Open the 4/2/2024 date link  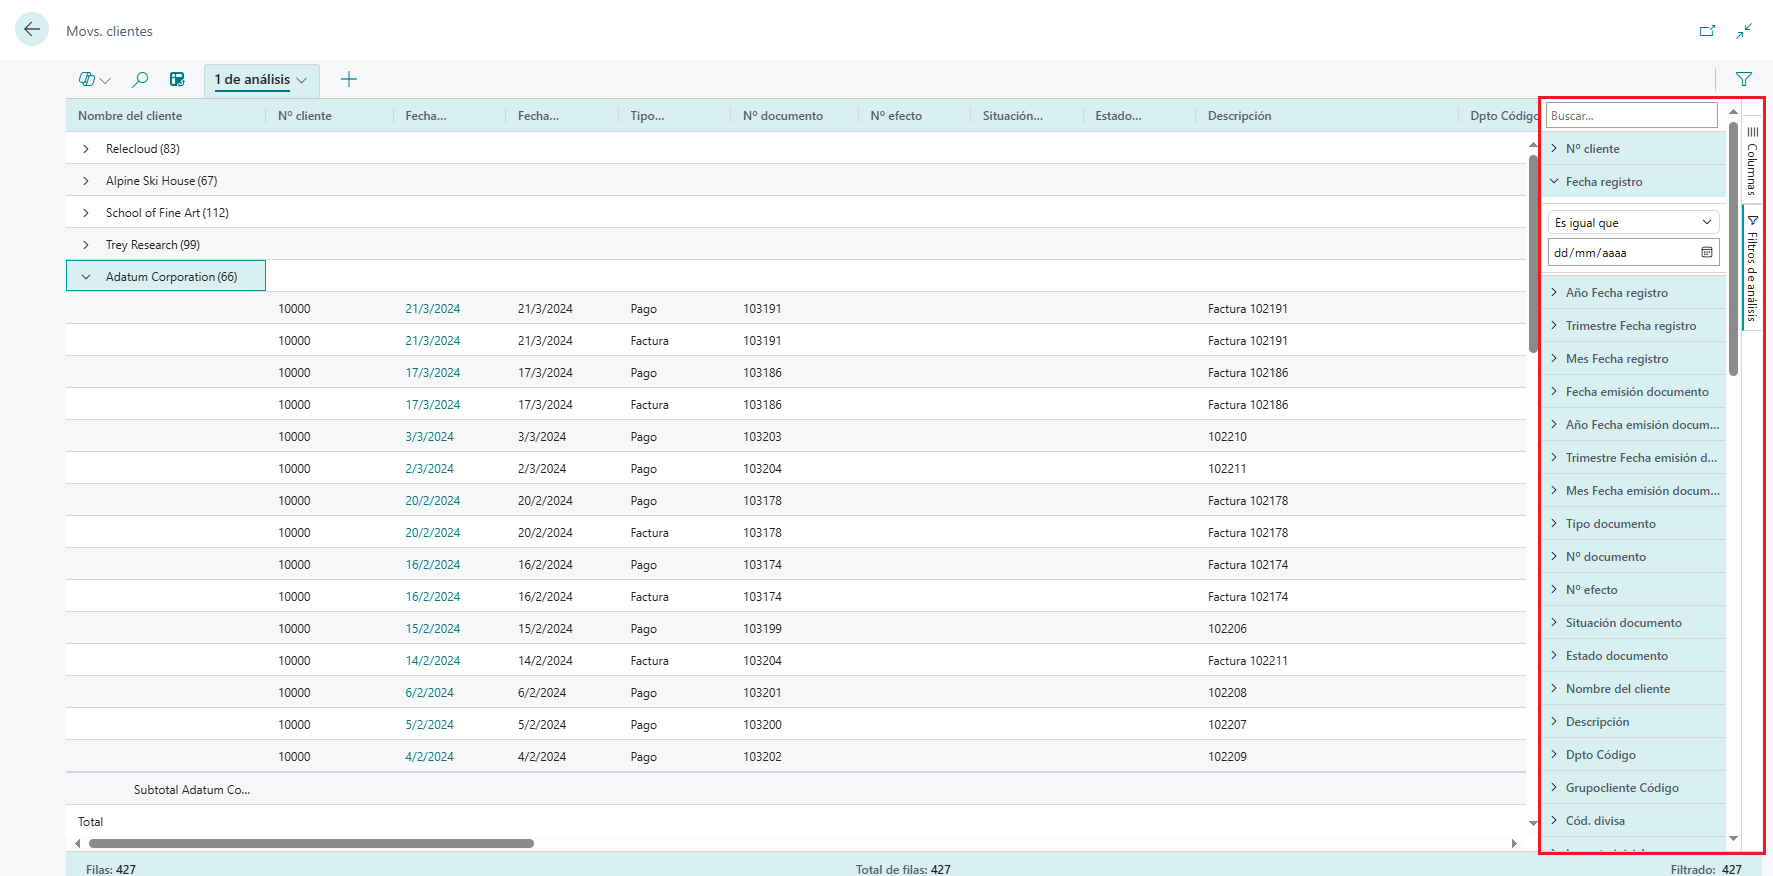(x=429, y=757)
